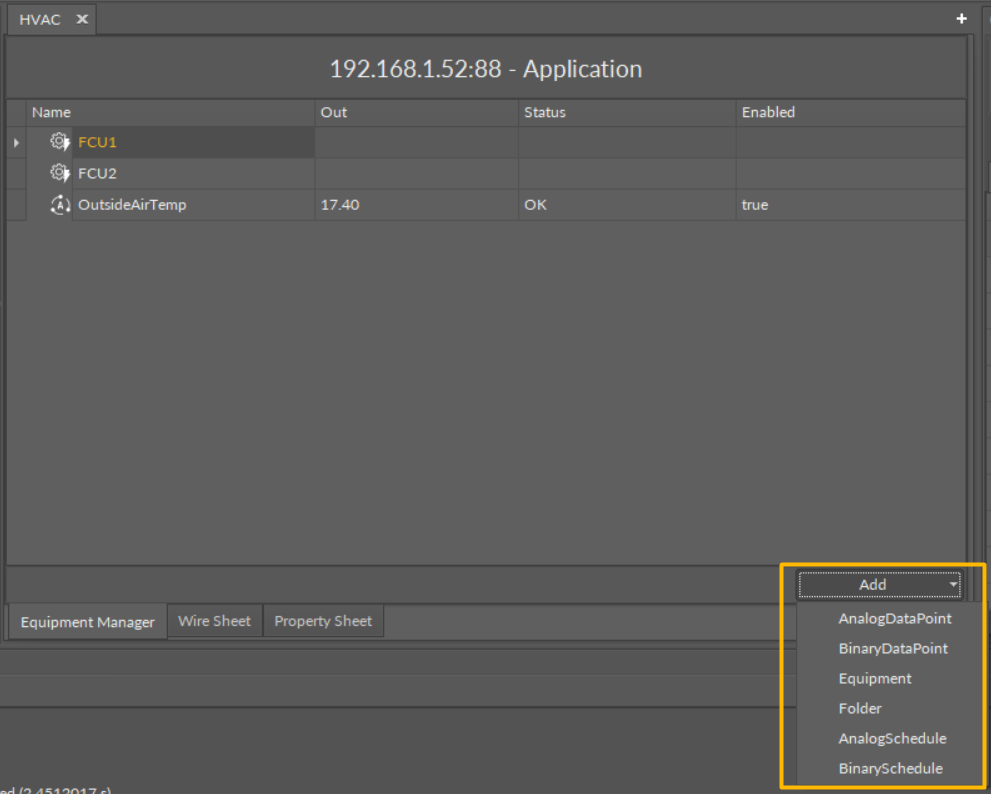Open a new tab with plus icon
The height and width of the screenshot is (794, 991).
point(961,19)
